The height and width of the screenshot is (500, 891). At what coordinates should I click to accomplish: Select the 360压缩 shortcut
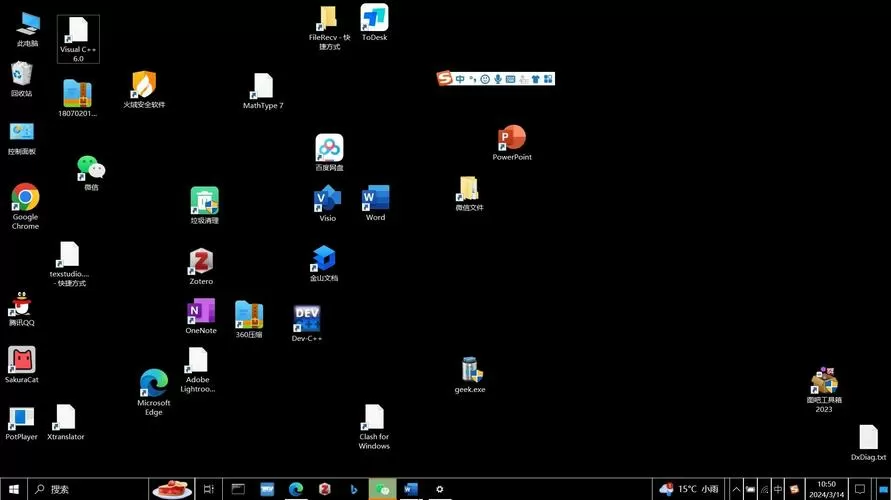click(x=249, y=320)
